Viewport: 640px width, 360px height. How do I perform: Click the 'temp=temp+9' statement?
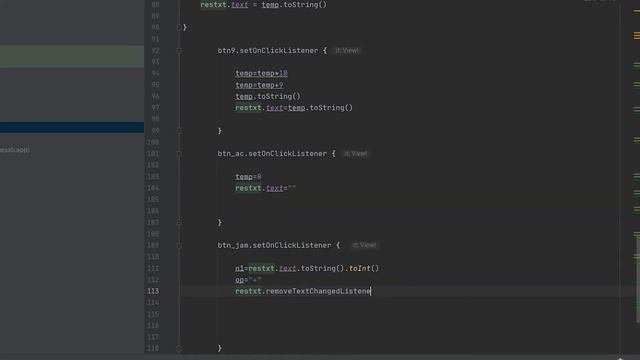click(259, 85)
